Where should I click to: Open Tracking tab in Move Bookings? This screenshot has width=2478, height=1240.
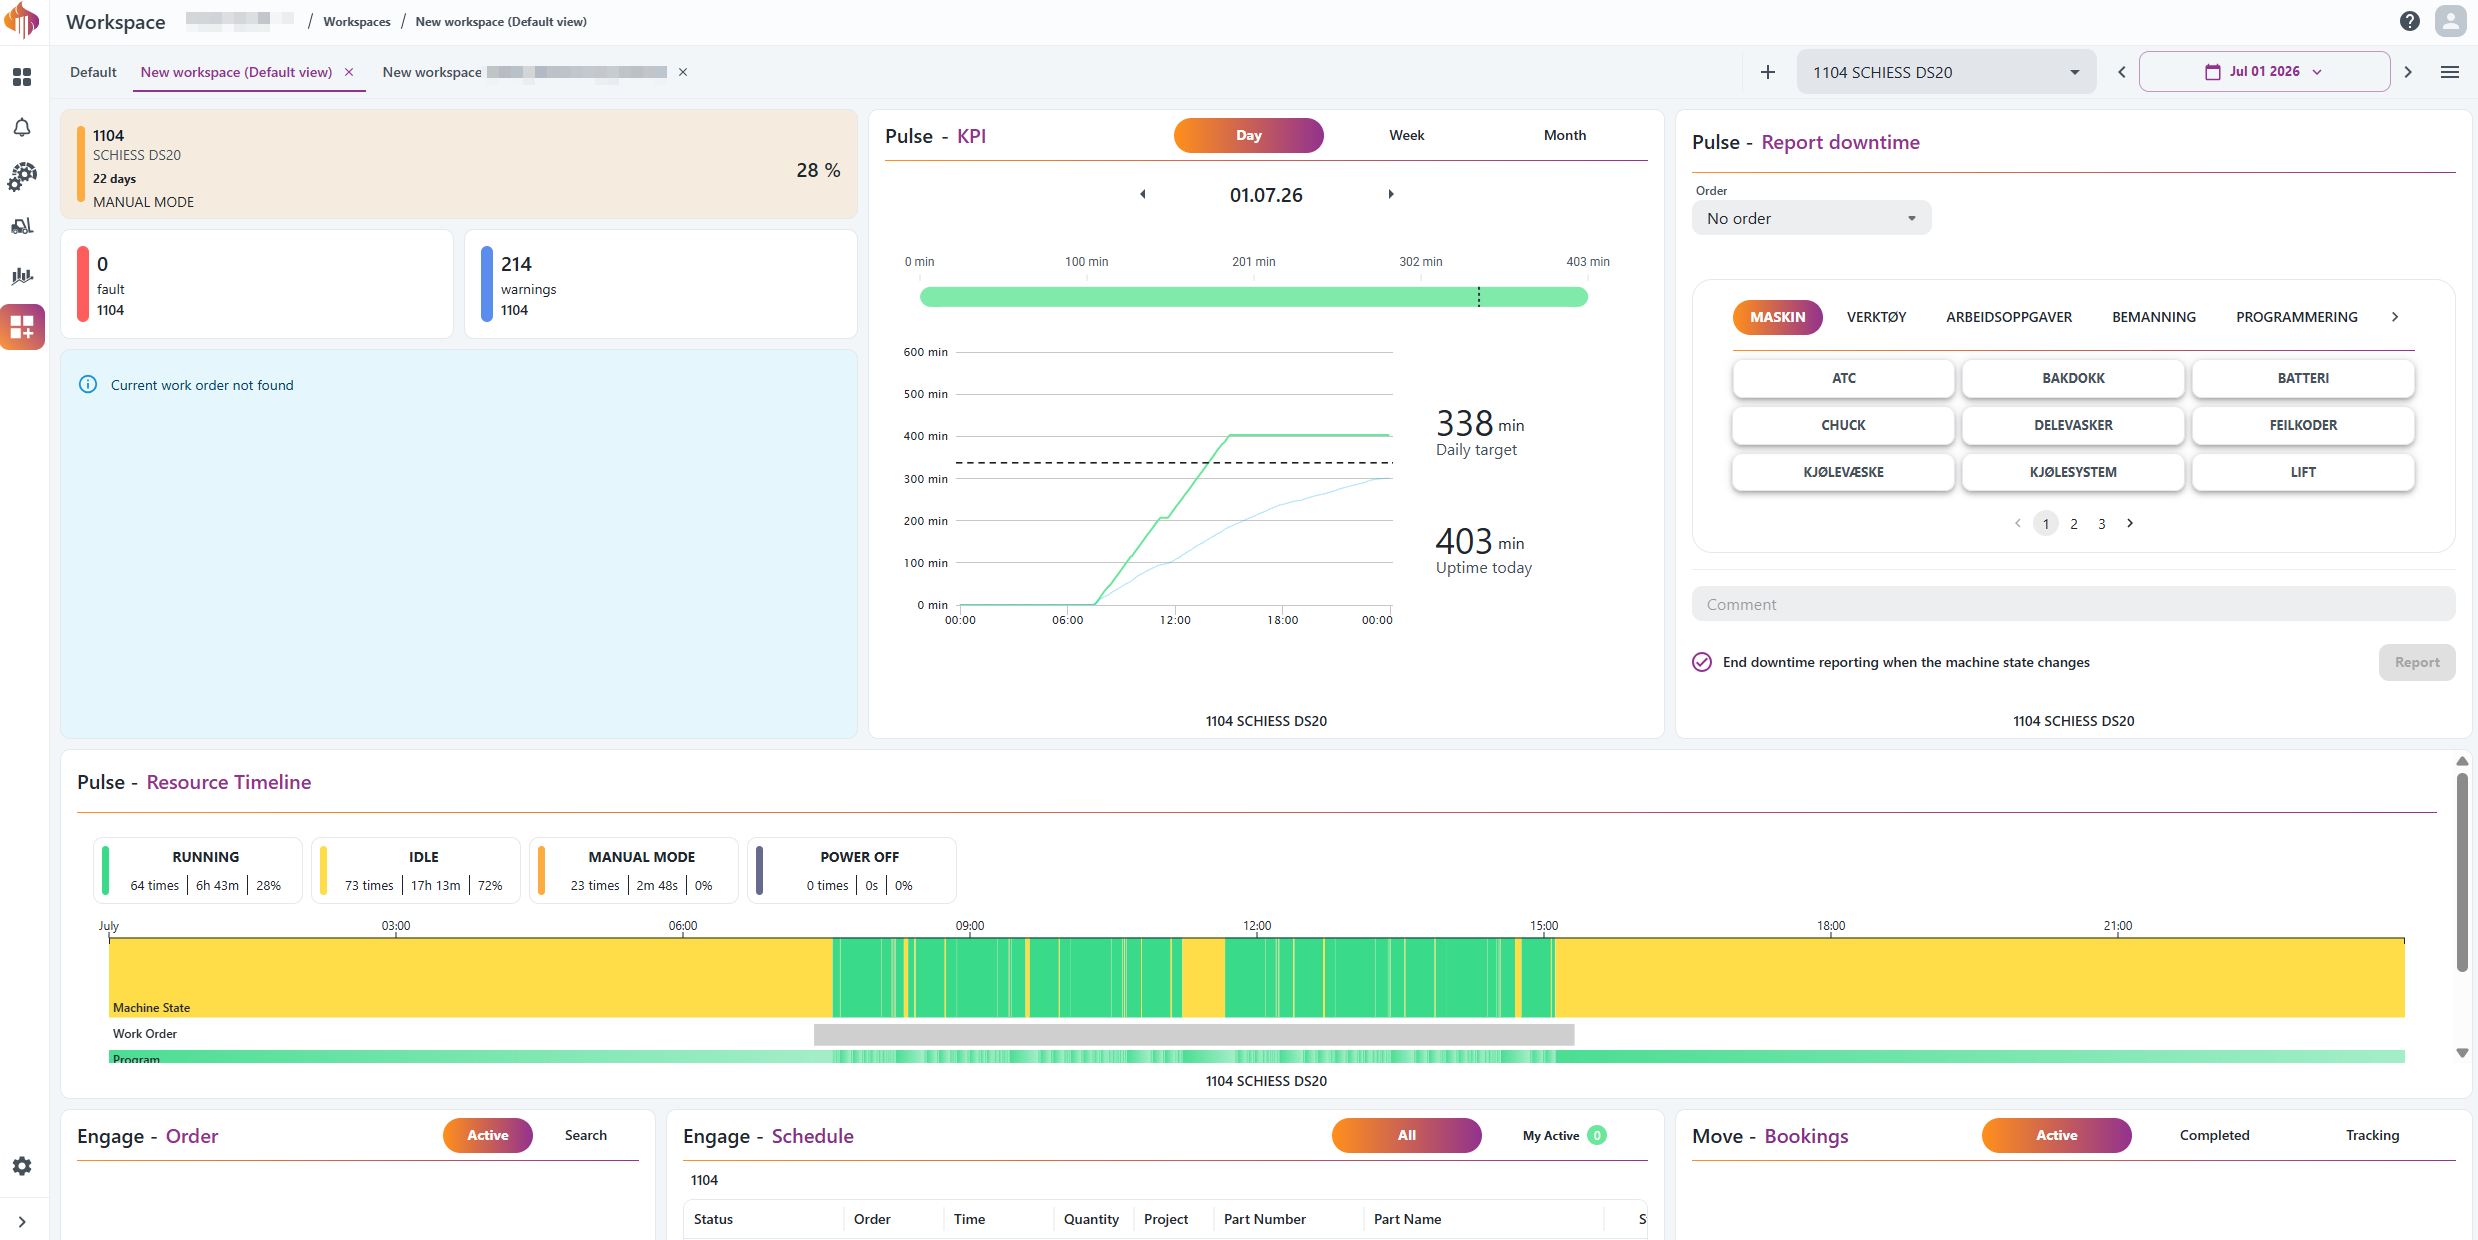pyautogui.click(x=2372, y=1135)
